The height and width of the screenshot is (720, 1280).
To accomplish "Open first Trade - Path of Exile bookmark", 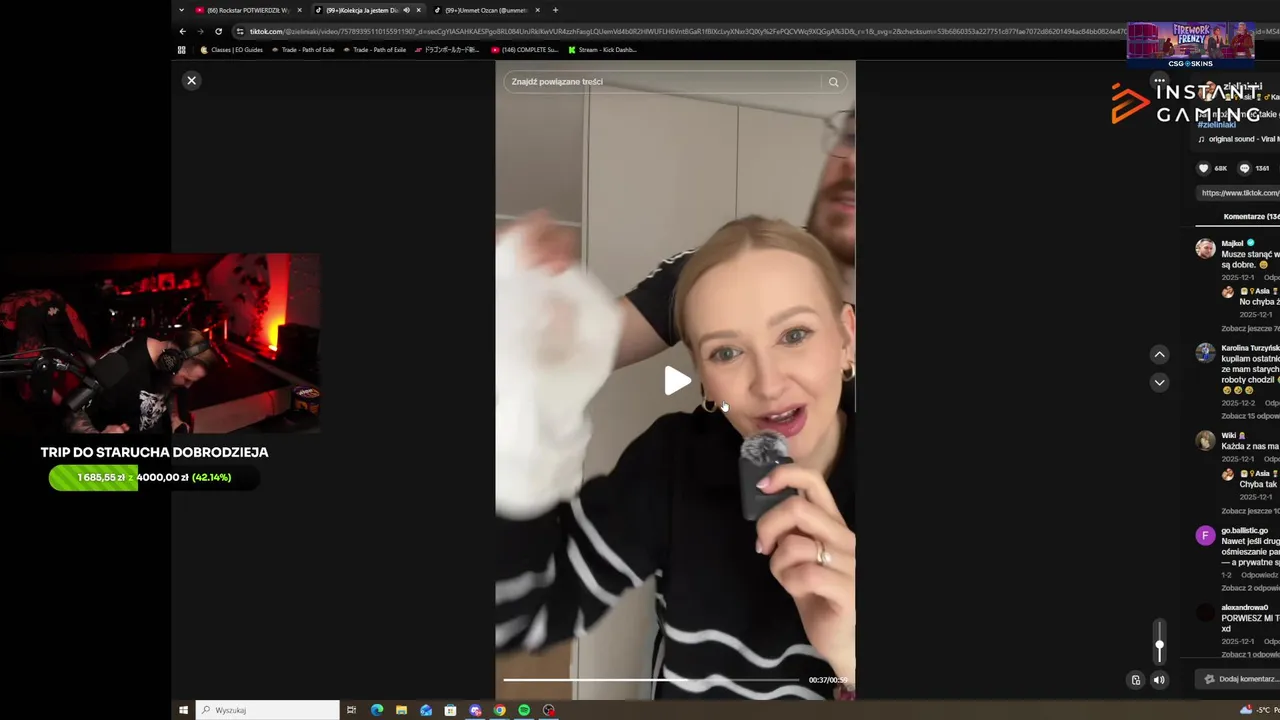I will point(303,49).
